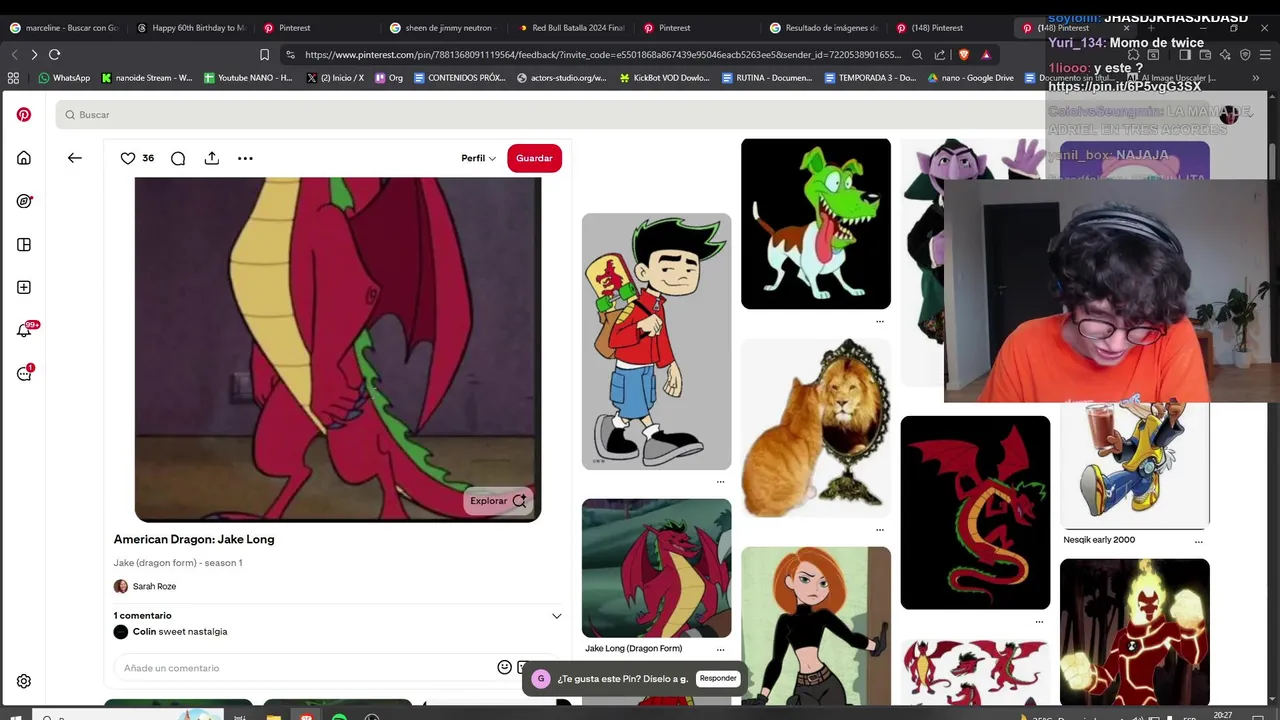Collapse the 1 comentario section chevron

(557, 616)
